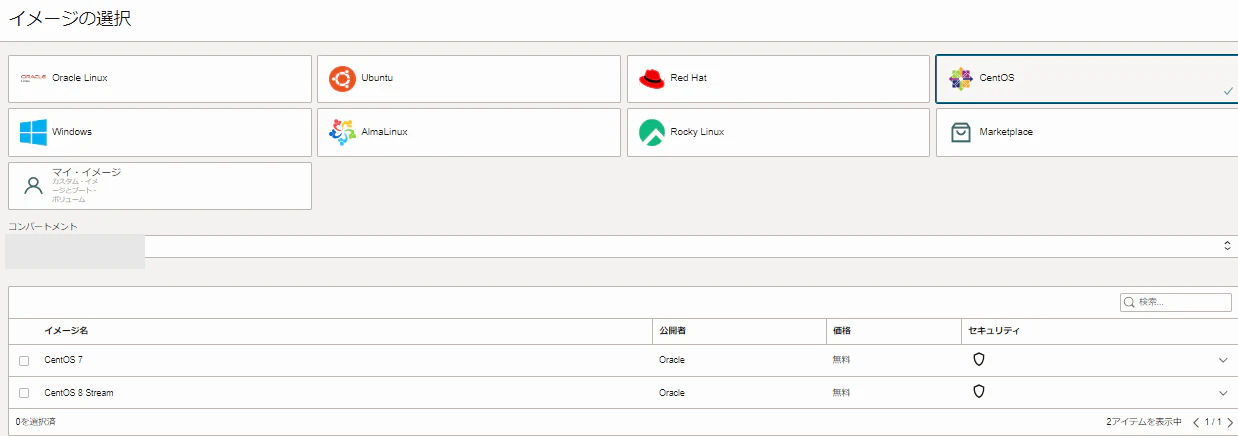Open the Marketplace image card
The image size is (1238, 436).
click(1088, 132)
